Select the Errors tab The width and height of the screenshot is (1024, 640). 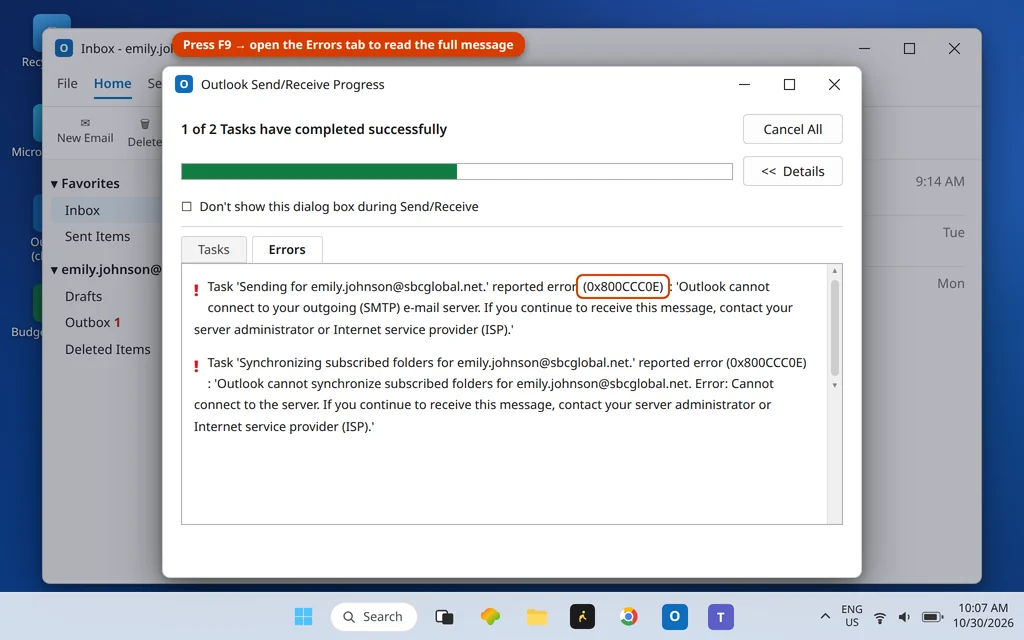287,249
